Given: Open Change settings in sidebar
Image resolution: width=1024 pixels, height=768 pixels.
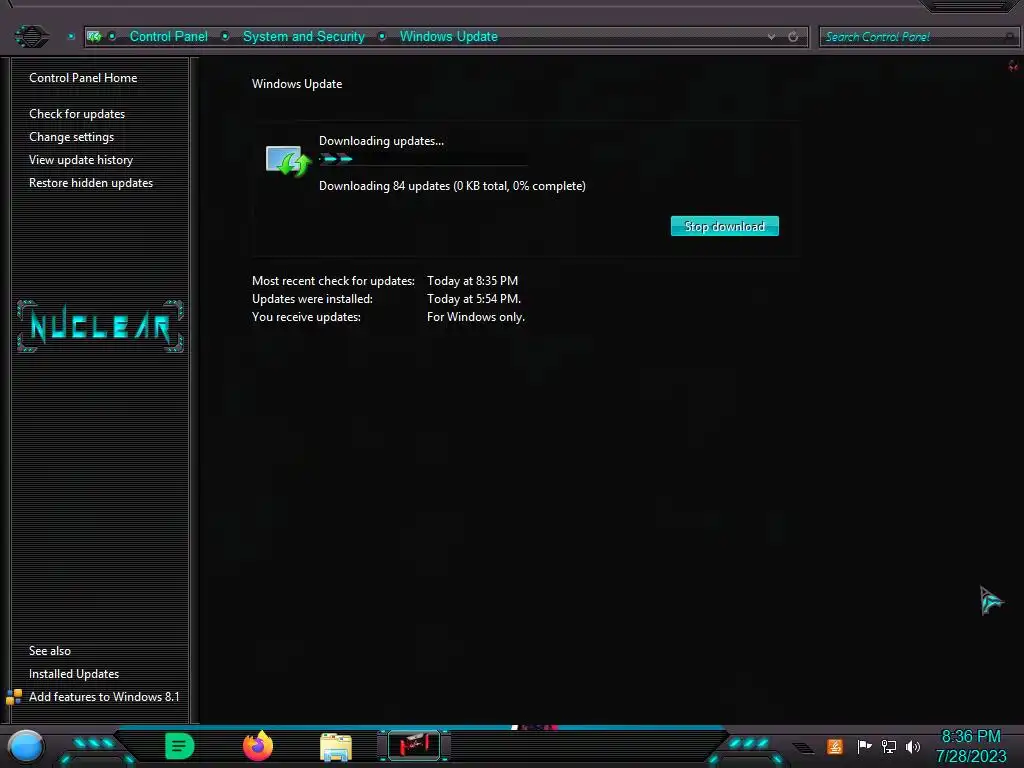Looking at the screenshot, I should [x=71, y=136].
